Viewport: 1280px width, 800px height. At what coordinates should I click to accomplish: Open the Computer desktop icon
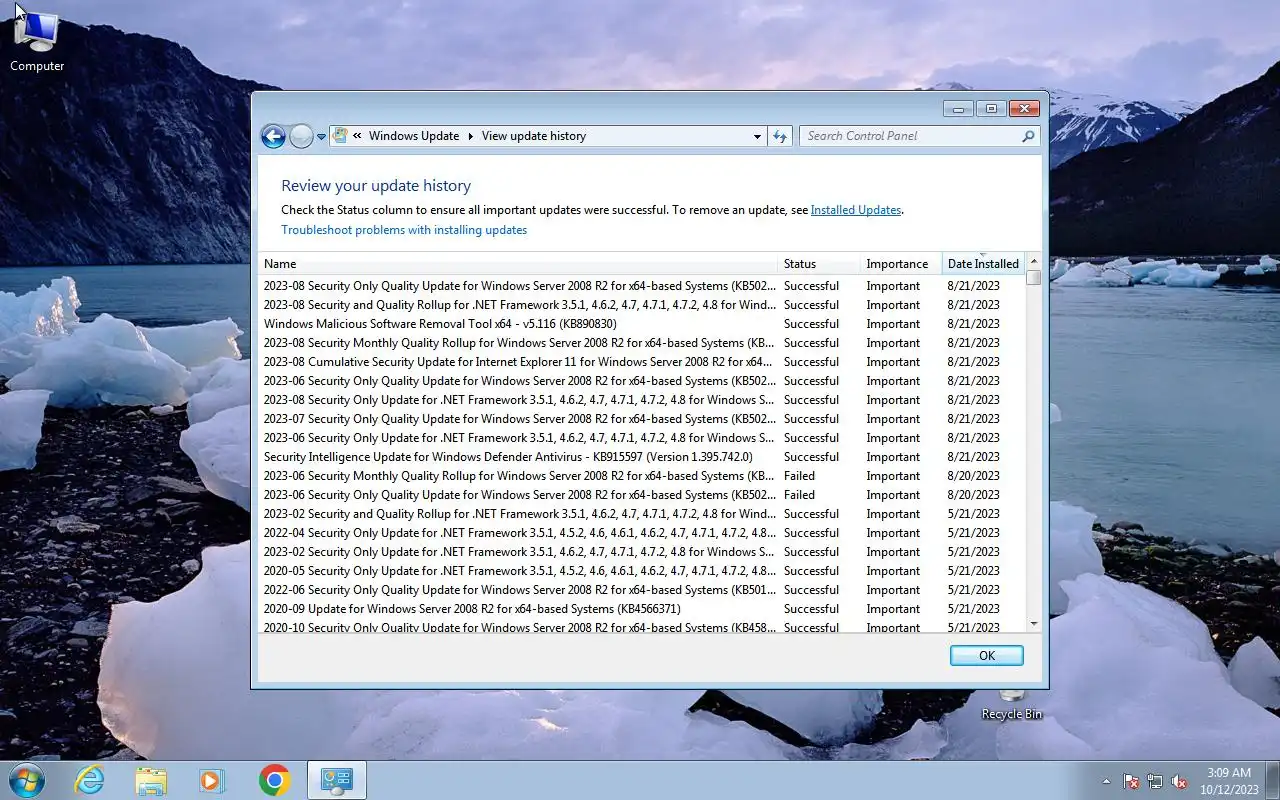(37, 42)
